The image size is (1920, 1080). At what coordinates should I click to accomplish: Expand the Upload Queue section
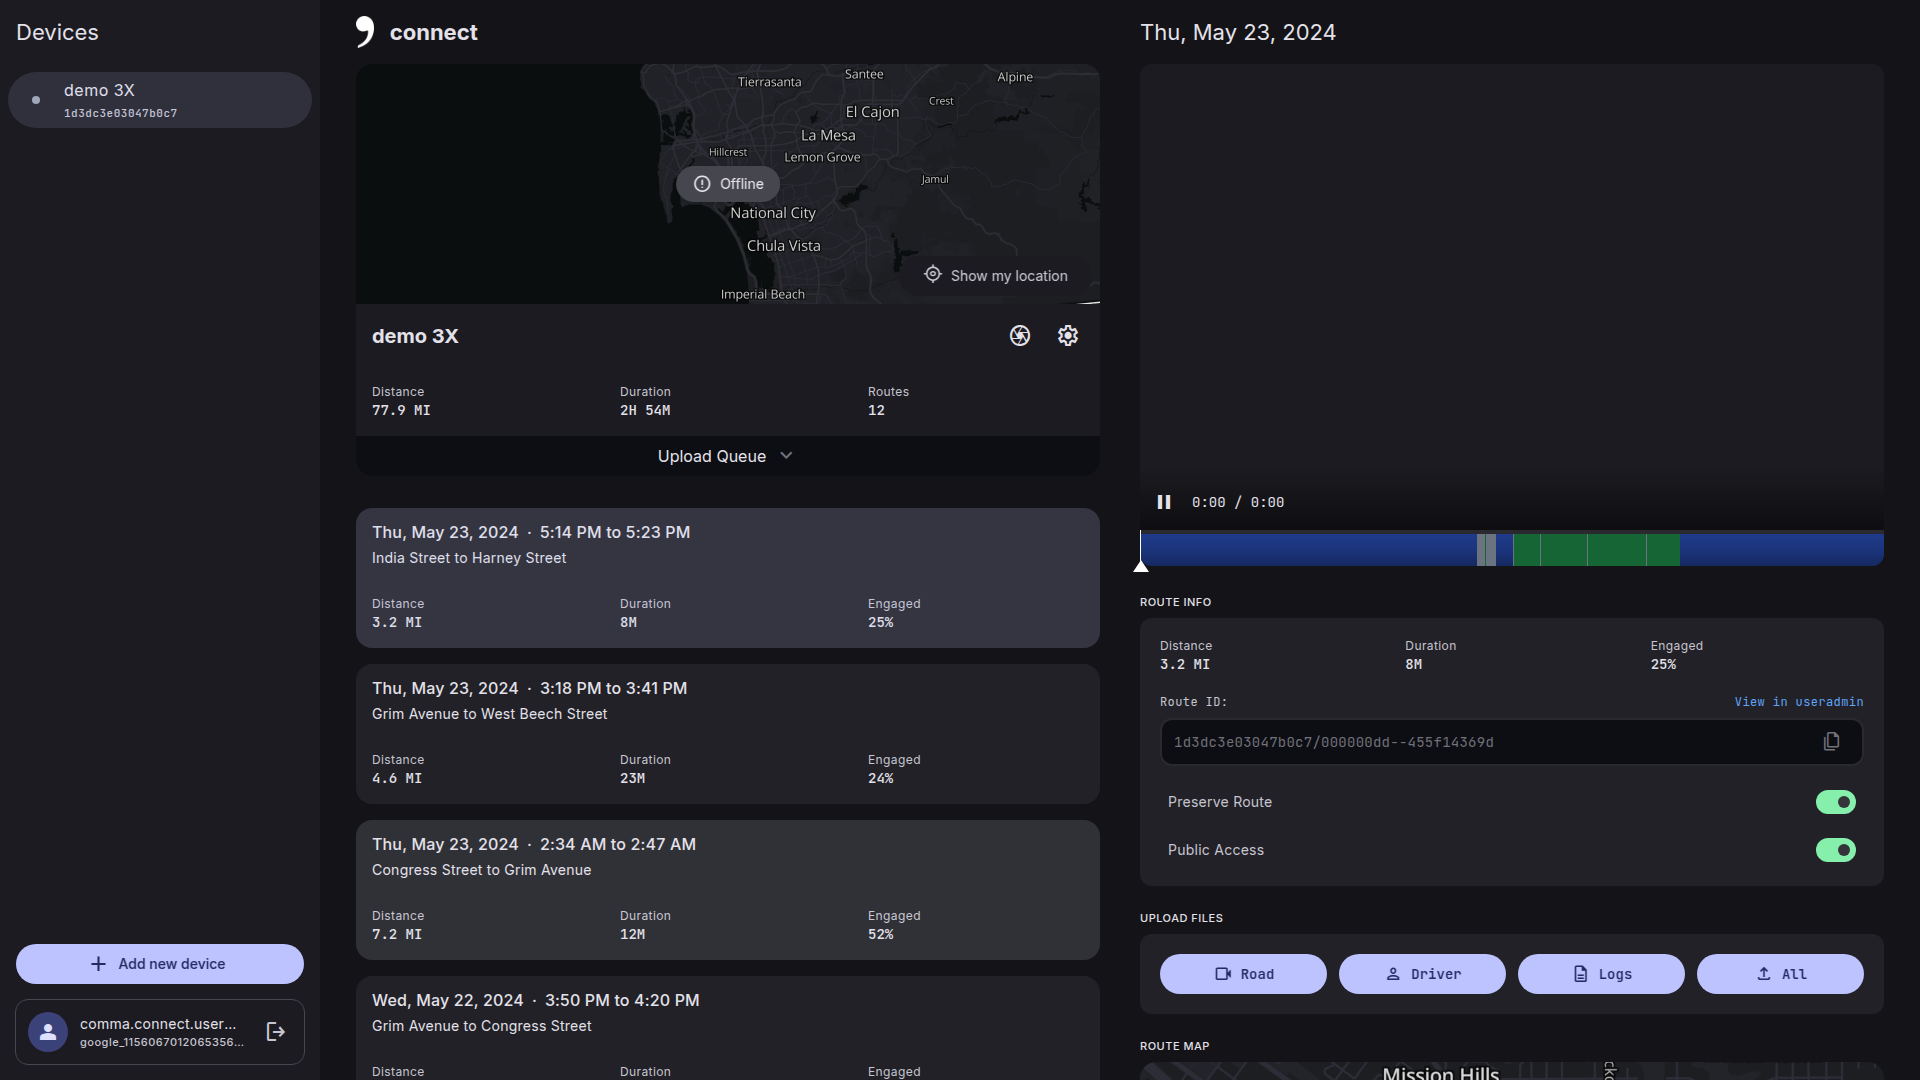[x=727, y=456]
